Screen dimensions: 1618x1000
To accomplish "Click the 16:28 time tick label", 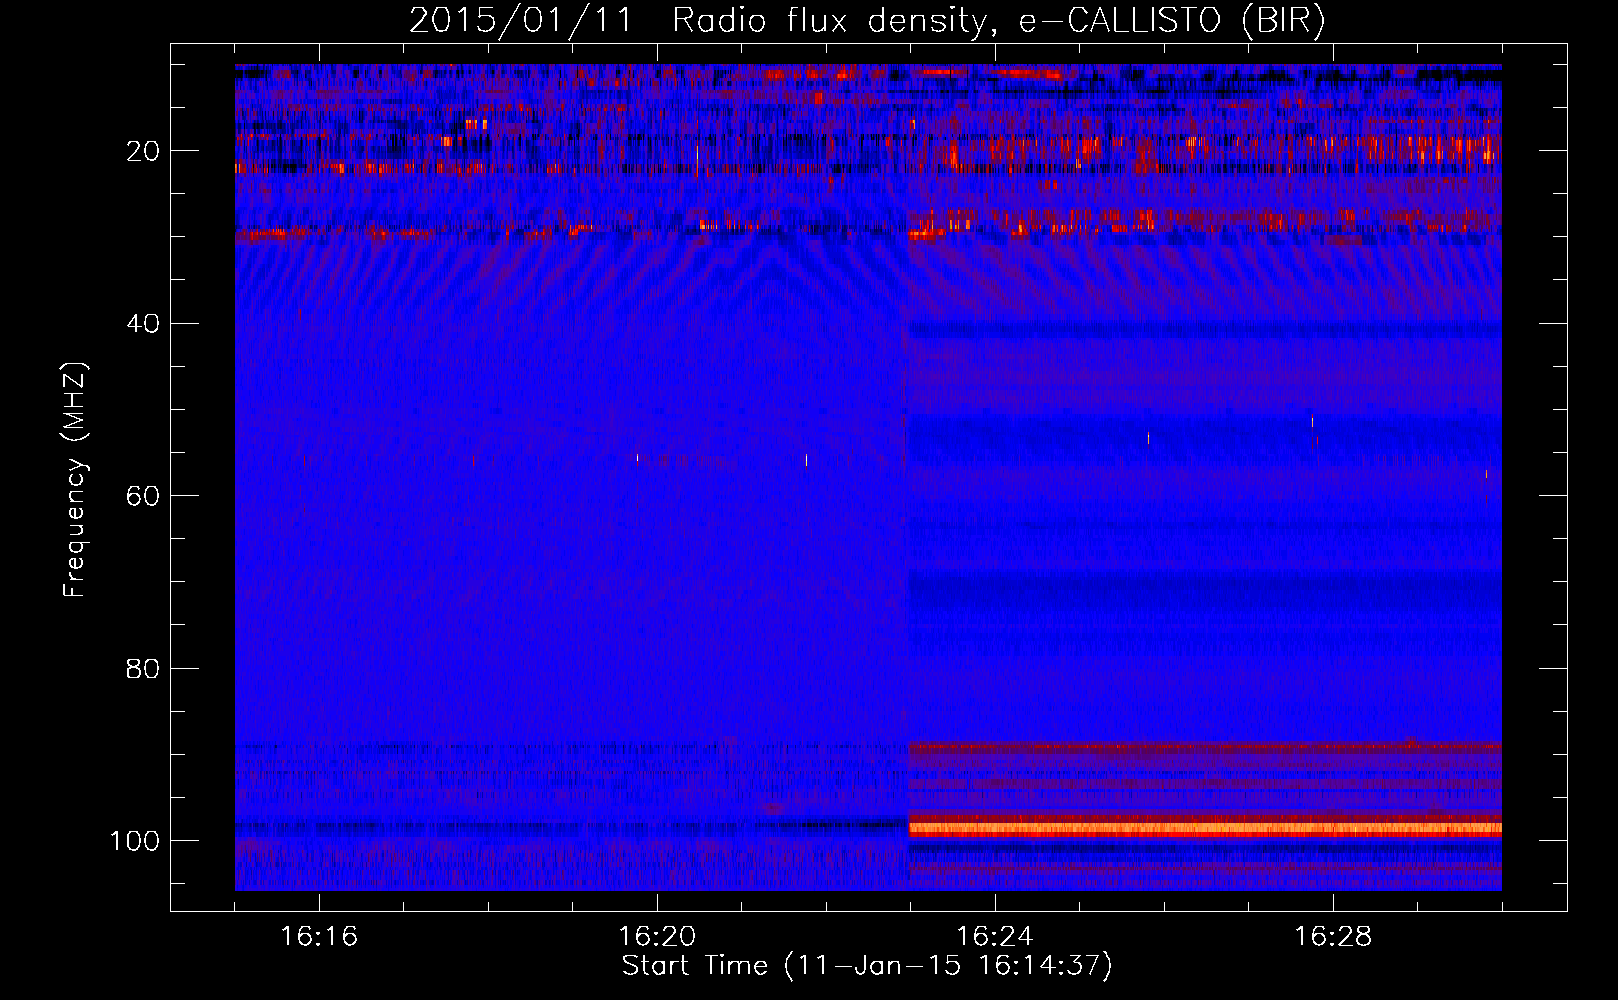I will click(x=1333, y=937).
